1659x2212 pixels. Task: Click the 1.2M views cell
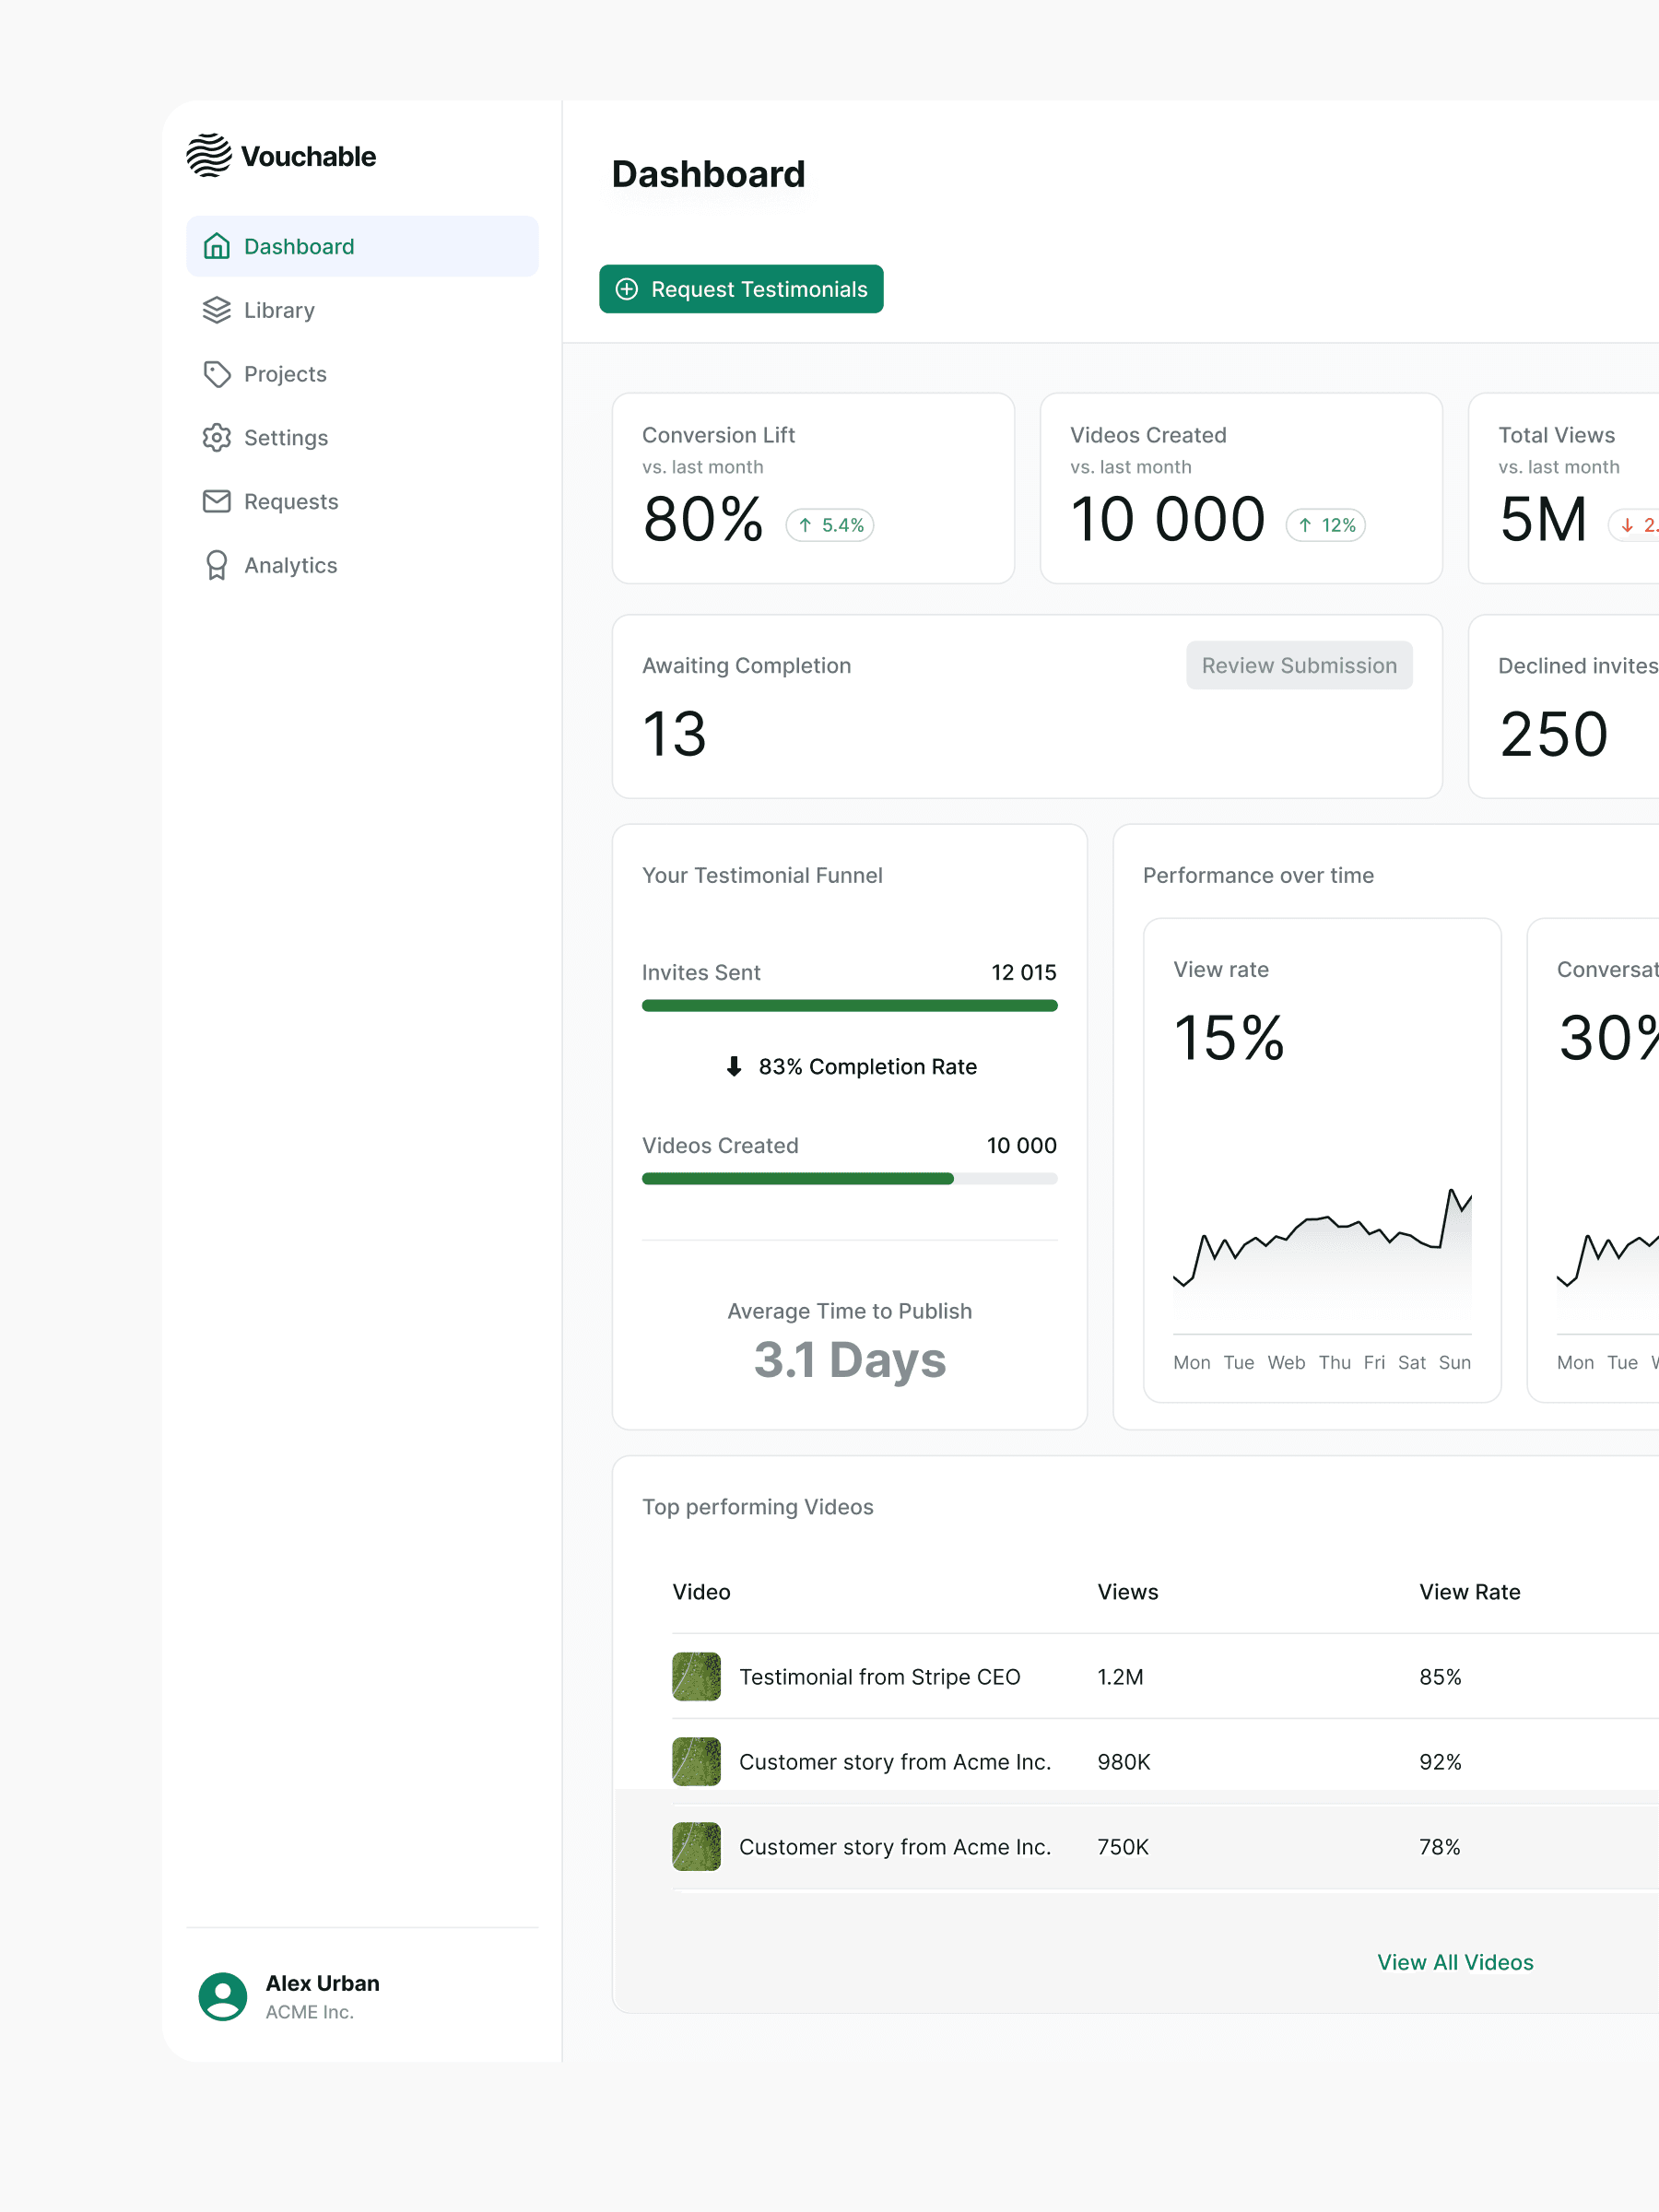point(1120,1677)
